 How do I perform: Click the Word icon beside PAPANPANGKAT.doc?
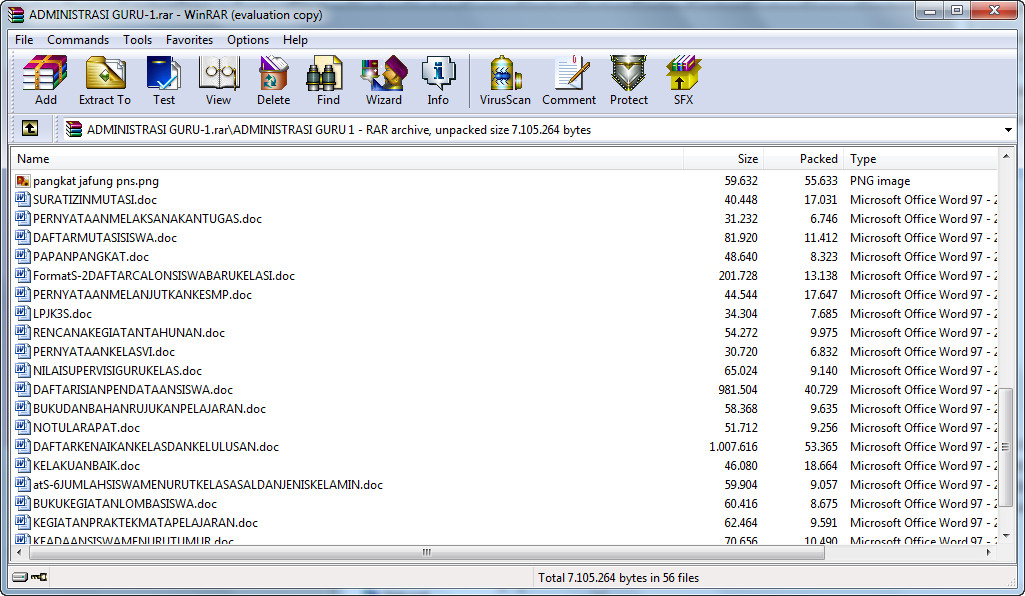(x=23, y=257)
